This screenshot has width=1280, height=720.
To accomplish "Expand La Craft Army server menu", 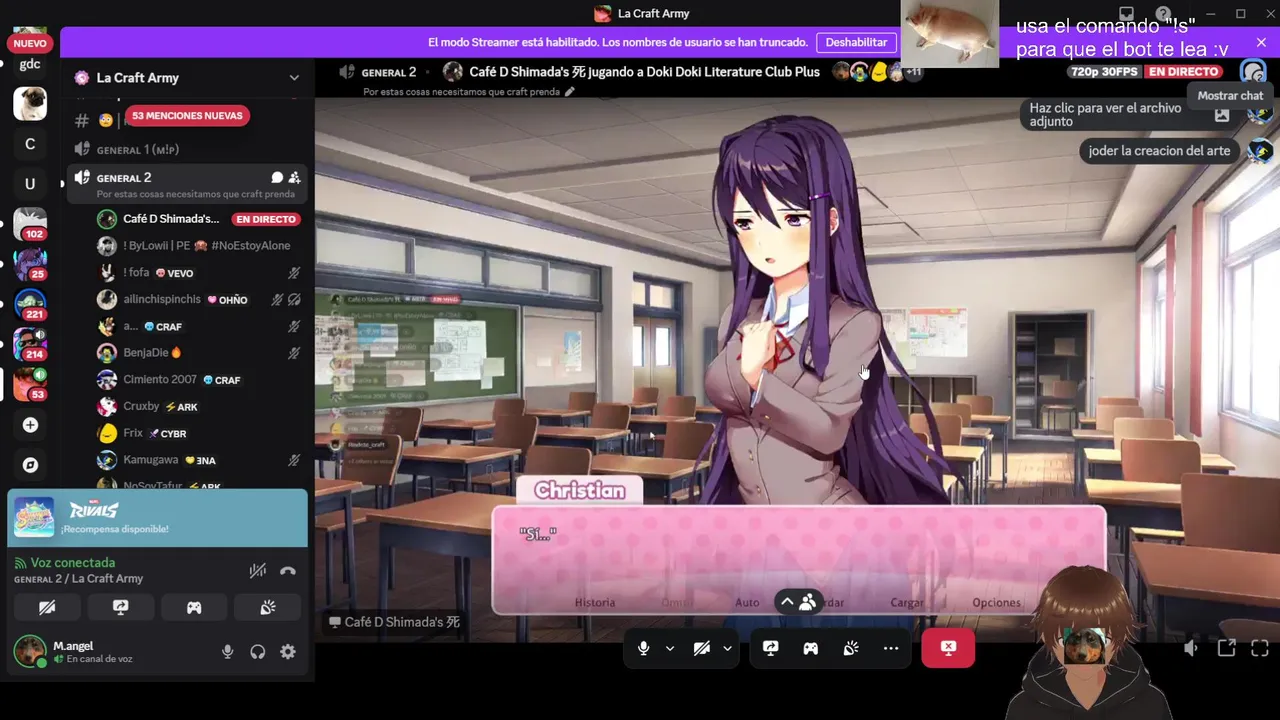I will point(294,78).
